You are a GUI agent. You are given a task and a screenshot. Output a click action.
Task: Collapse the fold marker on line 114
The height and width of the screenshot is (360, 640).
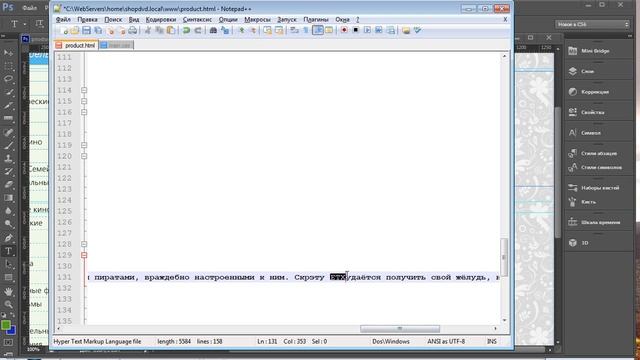click(x=84, y=90)
